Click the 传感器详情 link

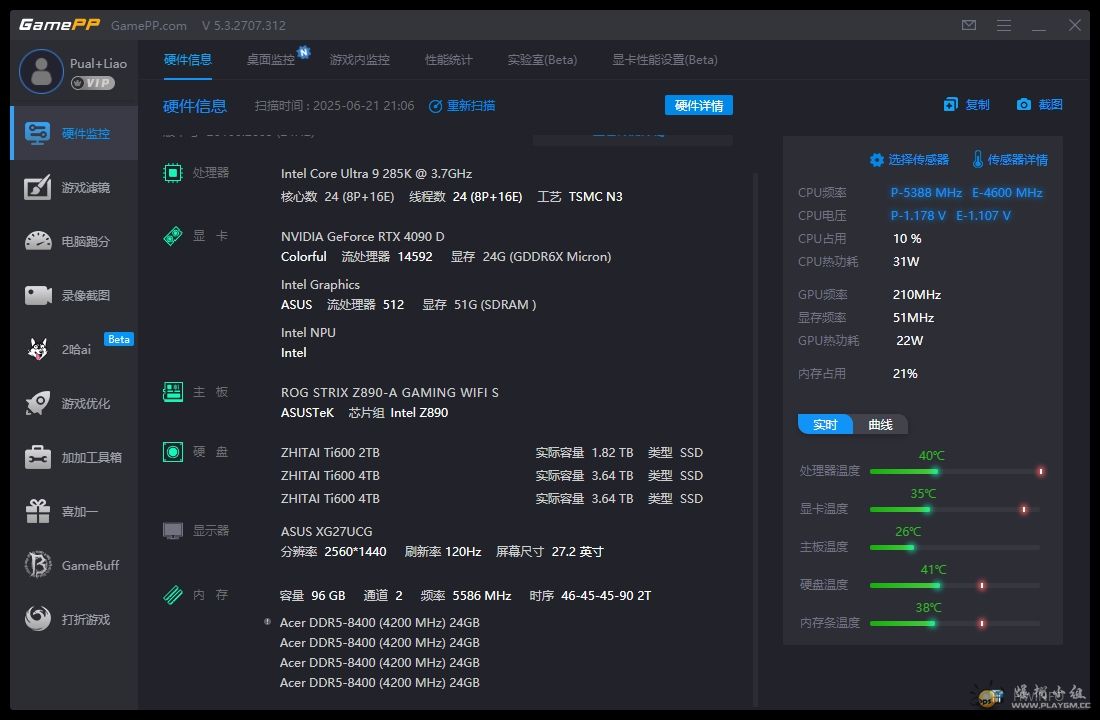1017,160
